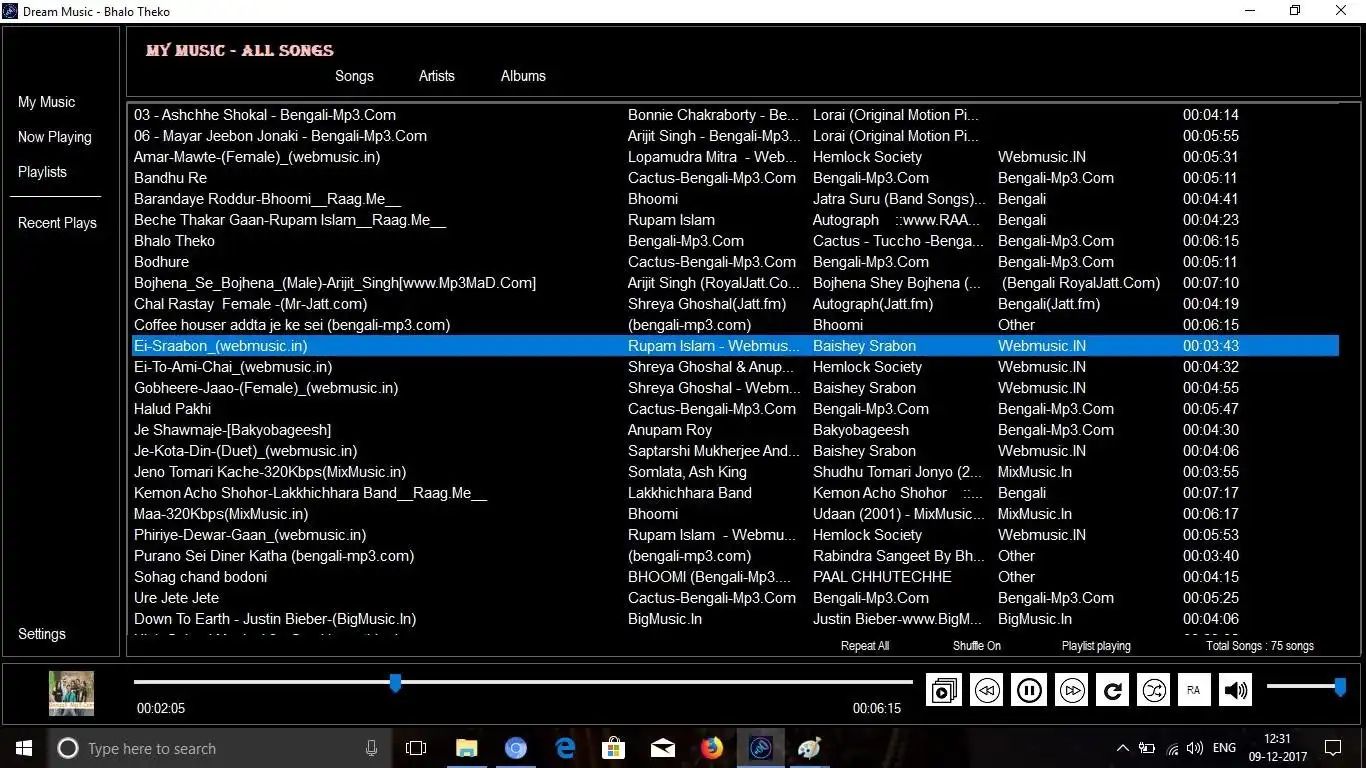Click artist Anupam Roy

click(x=670, y=430)
